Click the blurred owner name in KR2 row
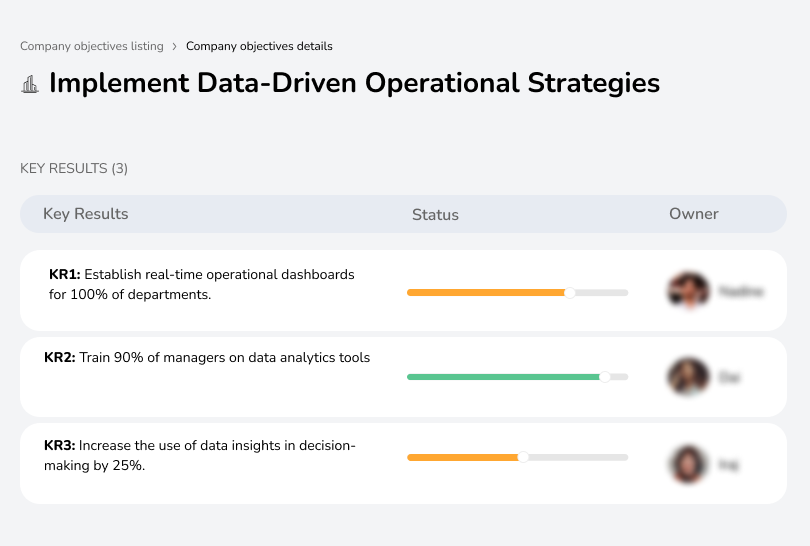 coord(730,378)
